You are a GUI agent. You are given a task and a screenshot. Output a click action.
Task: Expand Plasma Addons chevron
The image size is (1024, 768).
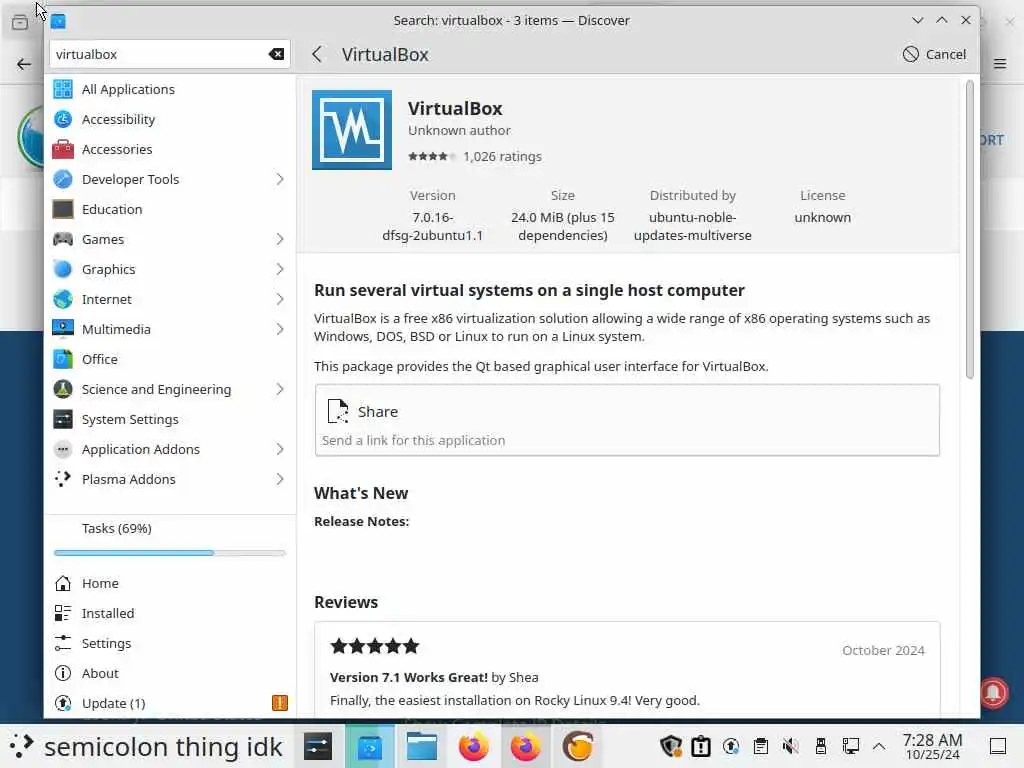pyautogui.click(x=280, y=480)
